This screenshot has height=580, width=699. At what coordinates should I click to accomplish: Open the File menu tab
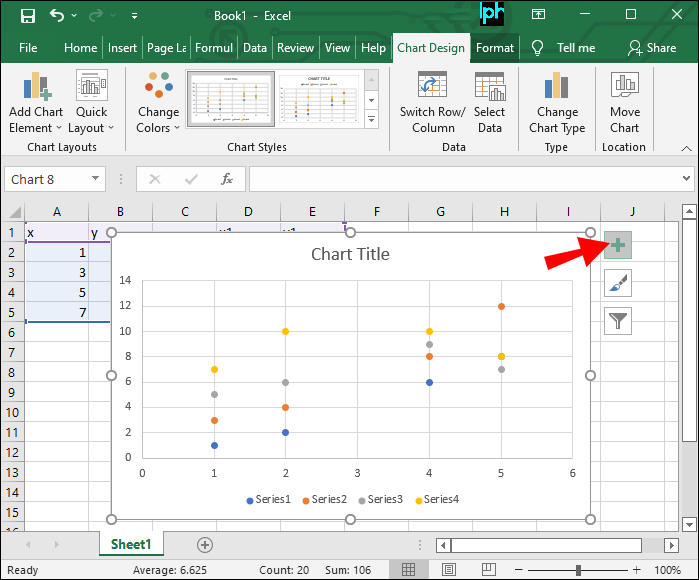(x=28, y=47)
